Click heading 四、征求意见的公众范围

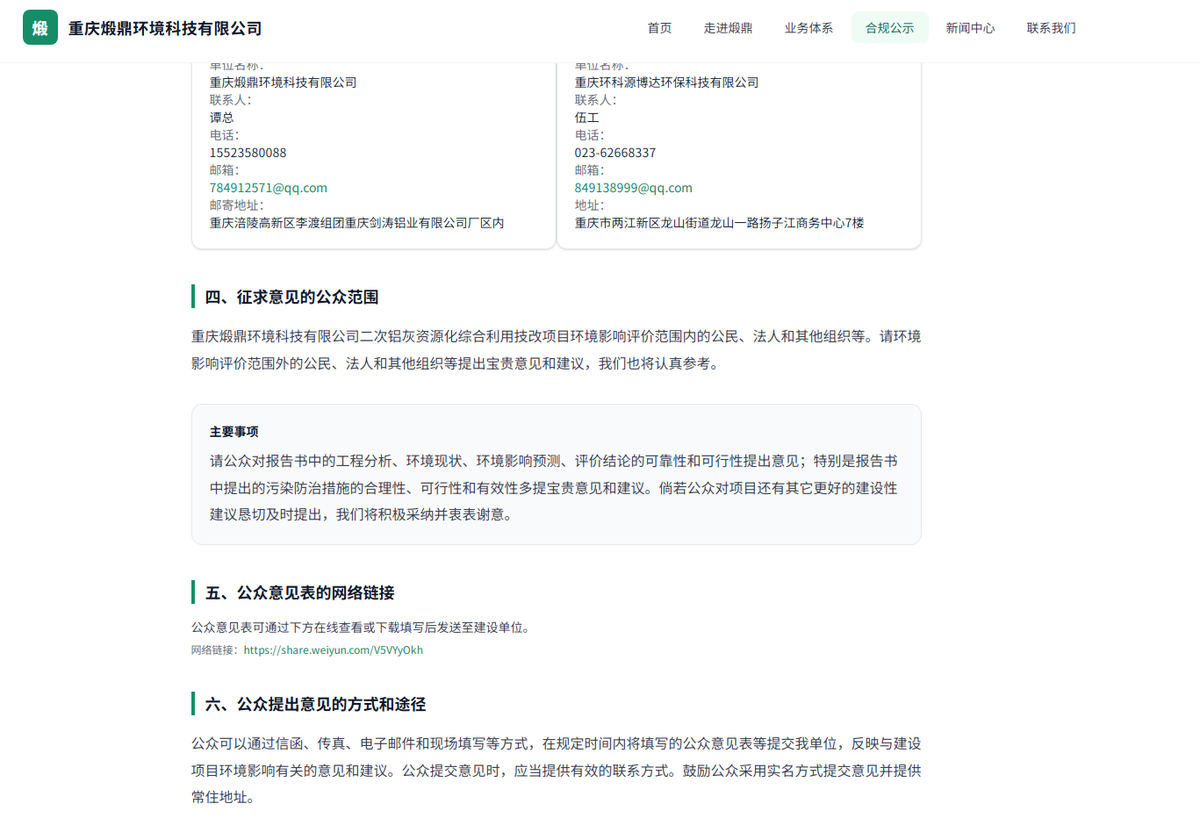[291, 297]
